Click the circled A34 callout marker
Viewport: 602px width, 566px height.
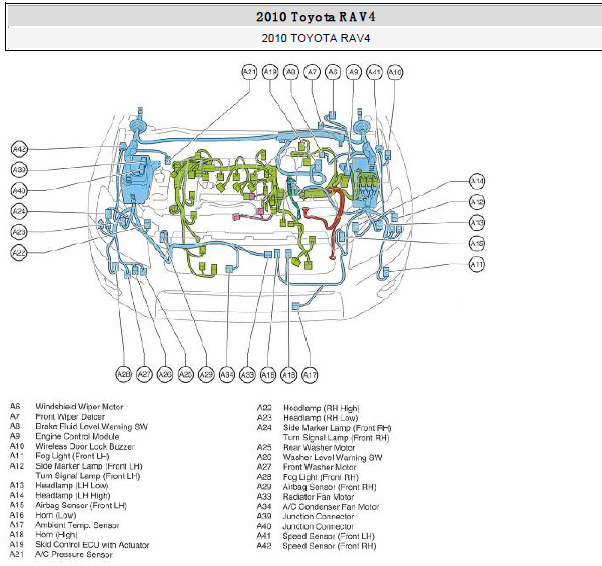227,374
